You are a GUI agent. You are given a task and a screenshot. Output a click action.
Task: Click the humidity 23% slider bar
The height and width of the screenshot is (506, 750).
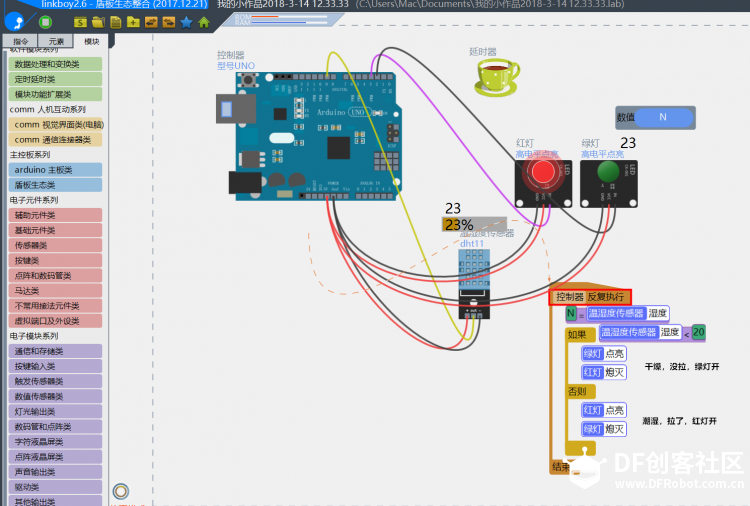(x=474, y=224)
